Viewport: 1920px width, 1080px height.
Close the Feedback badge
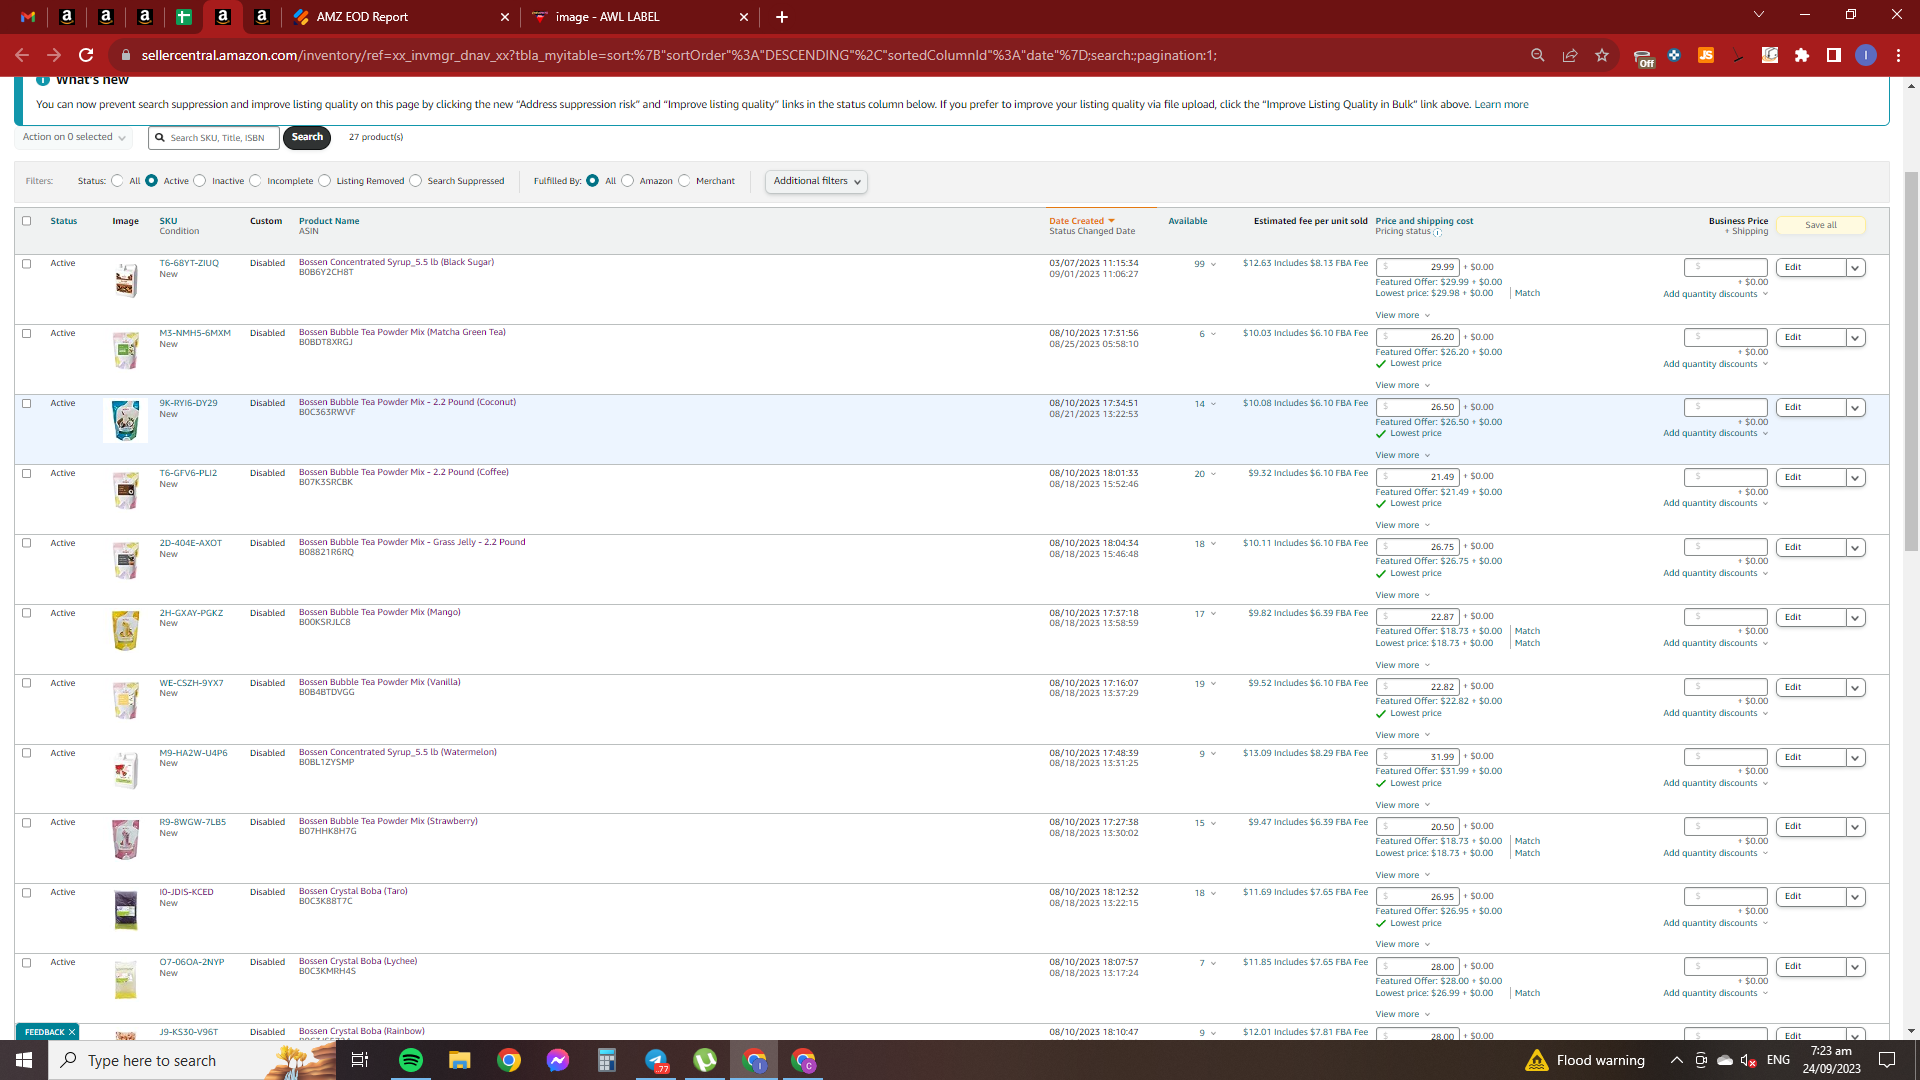[x=72, y=1032]
